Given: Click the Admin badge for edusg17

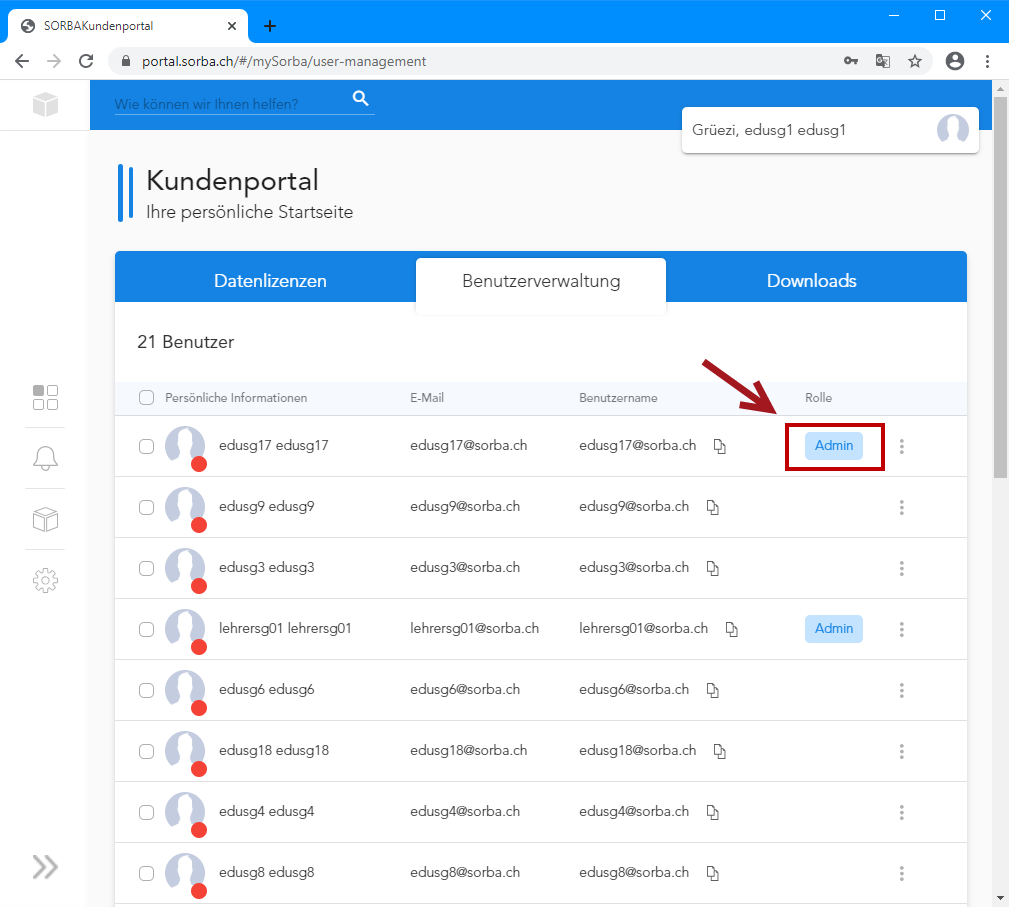Looking at the screenshot, I should [833, 446].
